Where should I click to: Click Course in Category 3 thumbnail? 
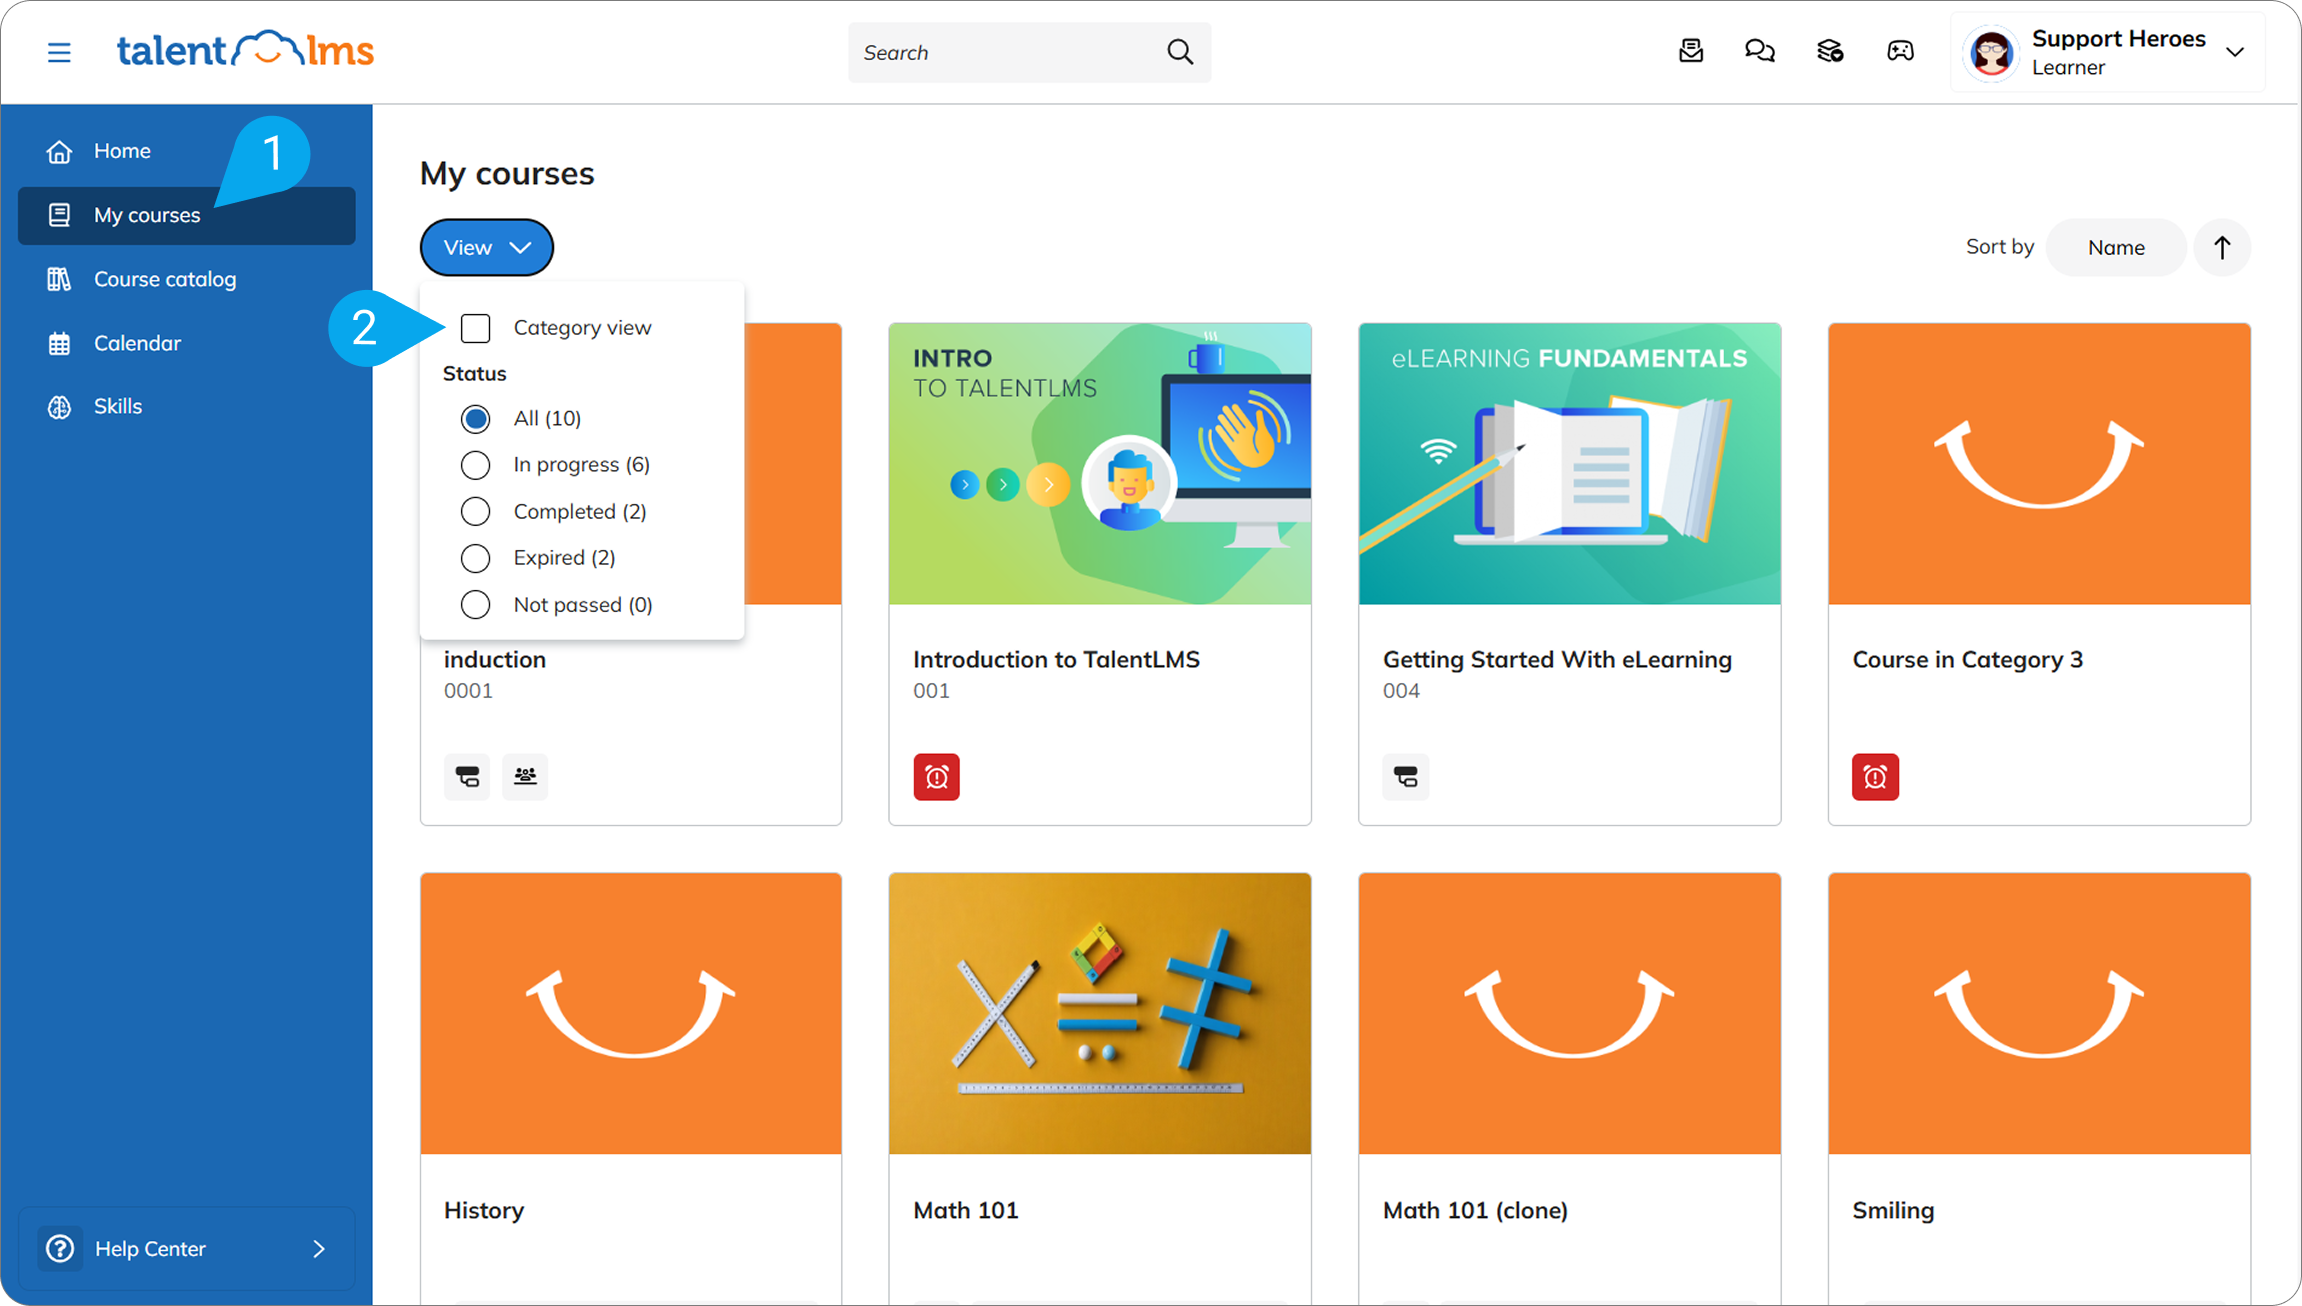[x=2039, y=463]
